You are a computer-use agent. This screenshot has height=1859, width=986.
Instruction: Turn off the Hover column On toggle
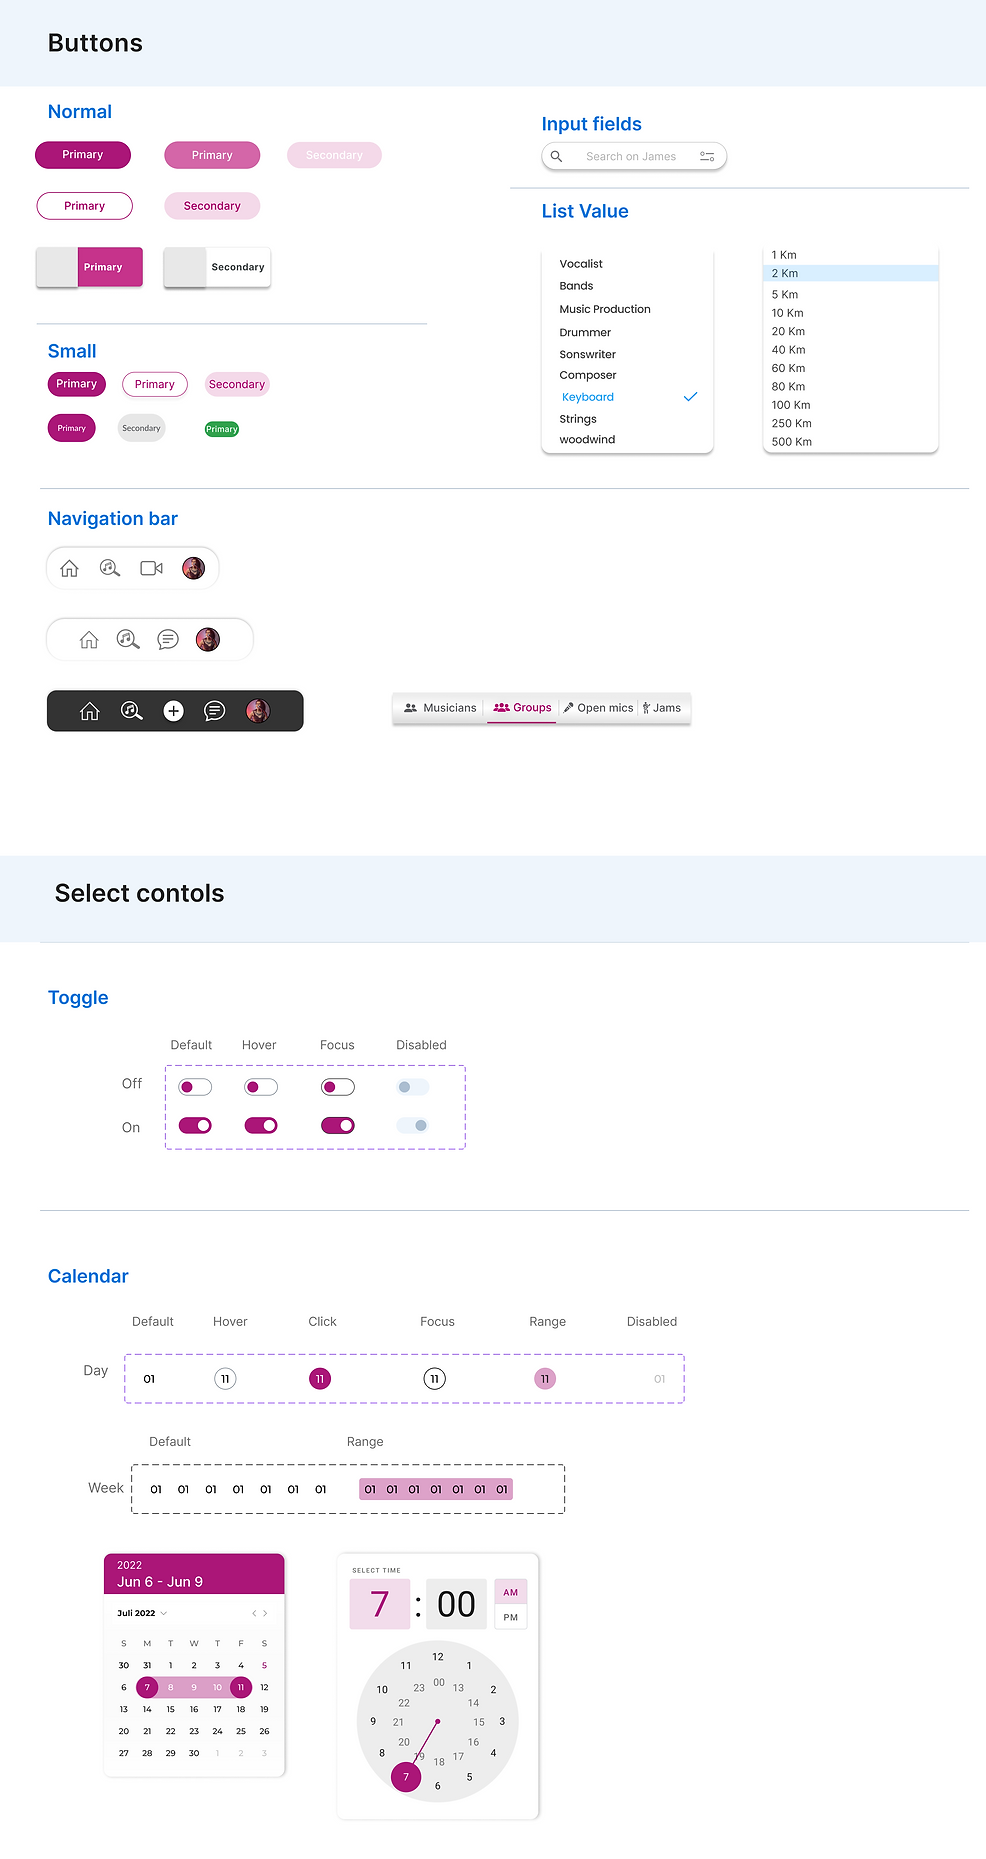coord(261,1126)
